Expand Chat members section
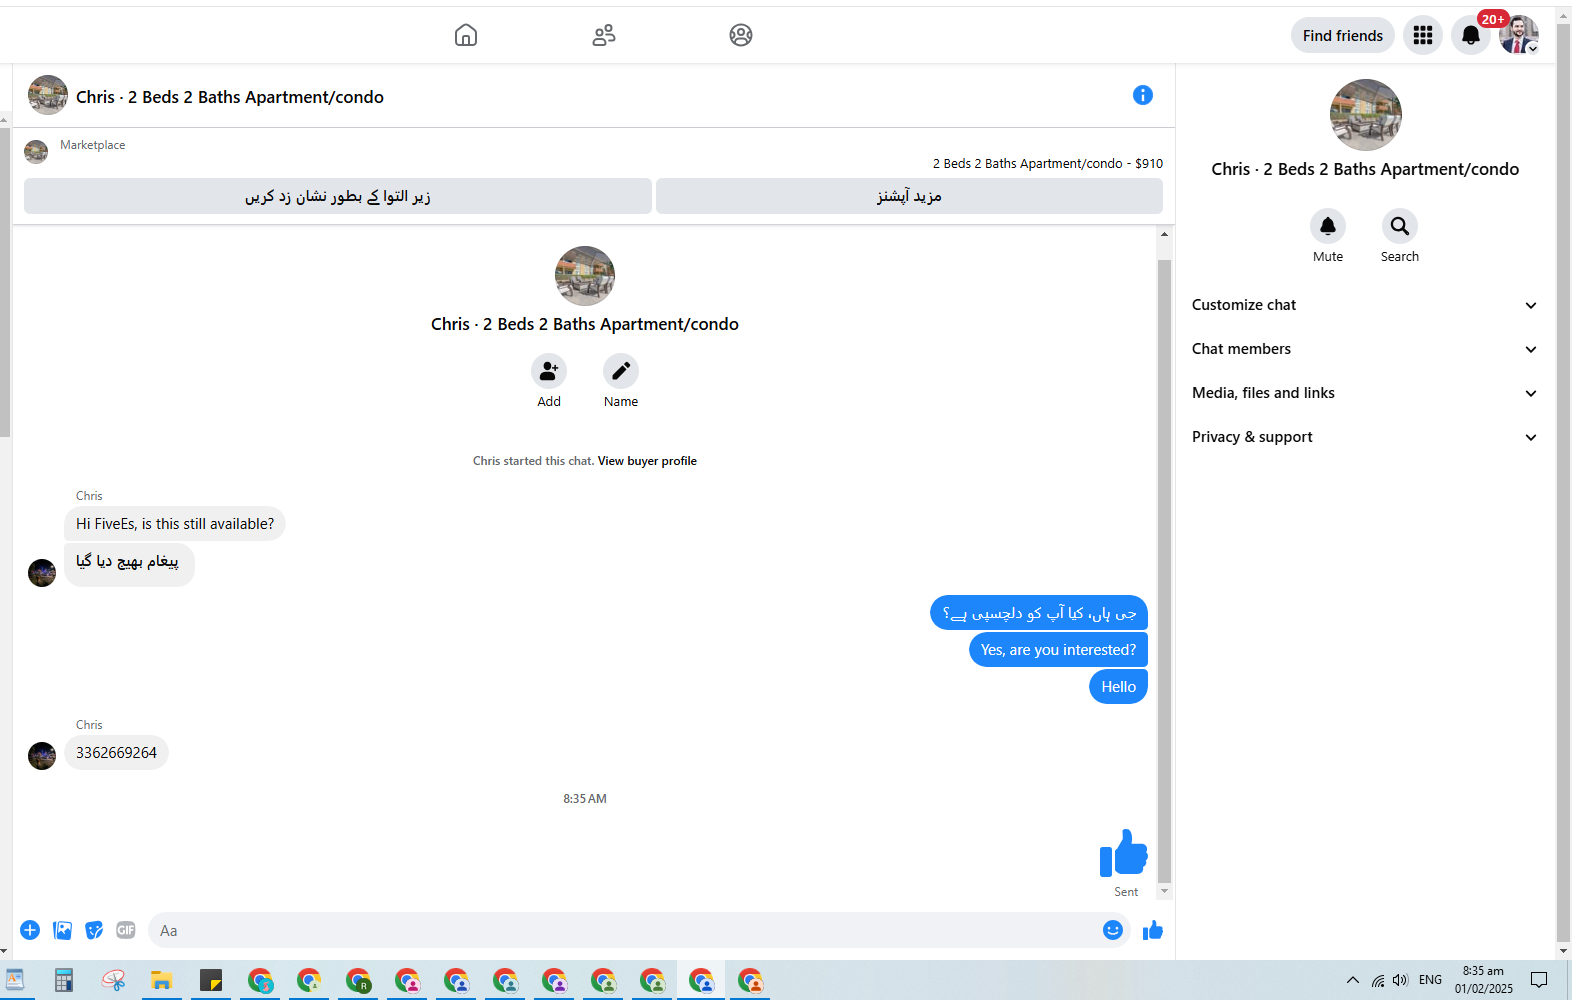 tap(1365, 349)
